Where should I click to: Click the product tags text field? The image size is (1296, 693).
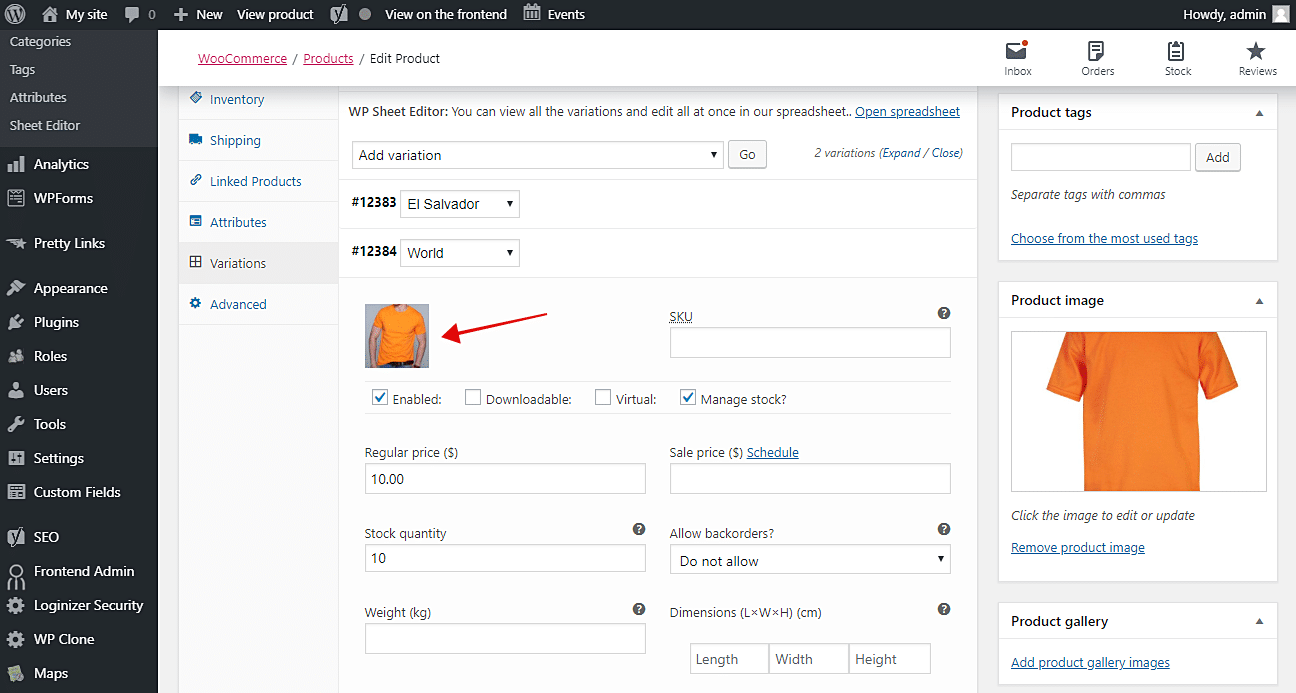click(x=1101, y=157)
